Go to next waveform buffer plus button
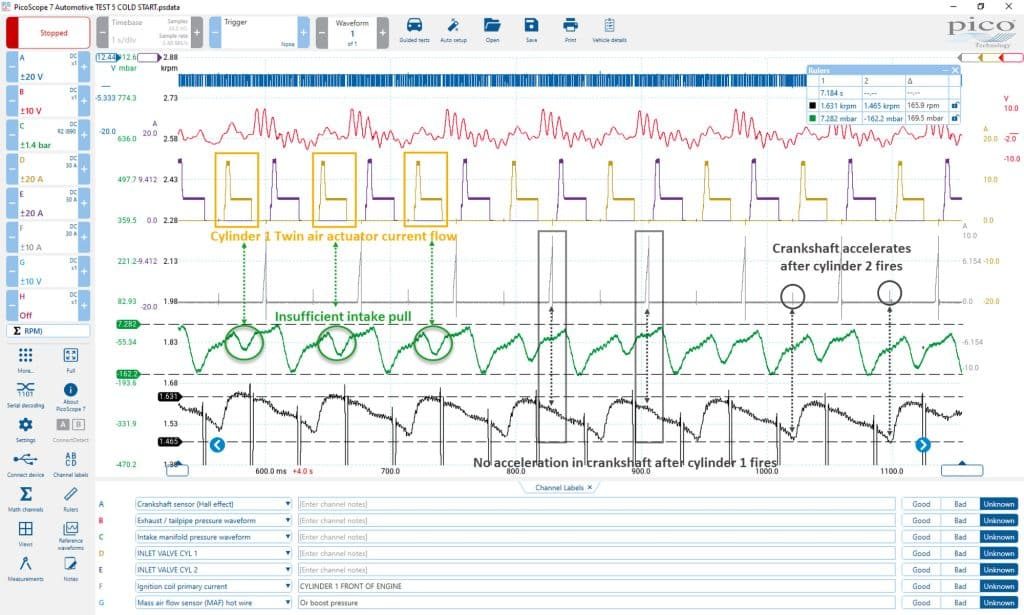The height and width of the screenshot is (615, 1024). point(383,33)
